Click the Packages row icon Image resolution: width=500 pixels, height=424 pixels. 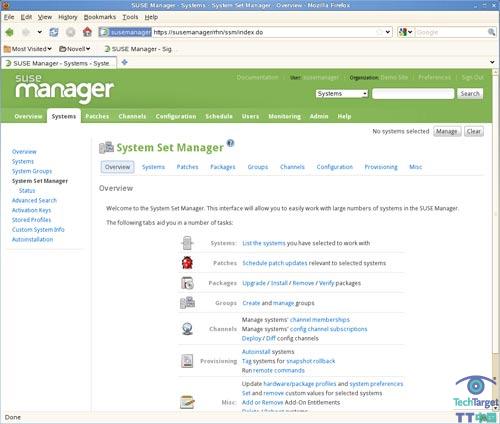click(187, 283)
